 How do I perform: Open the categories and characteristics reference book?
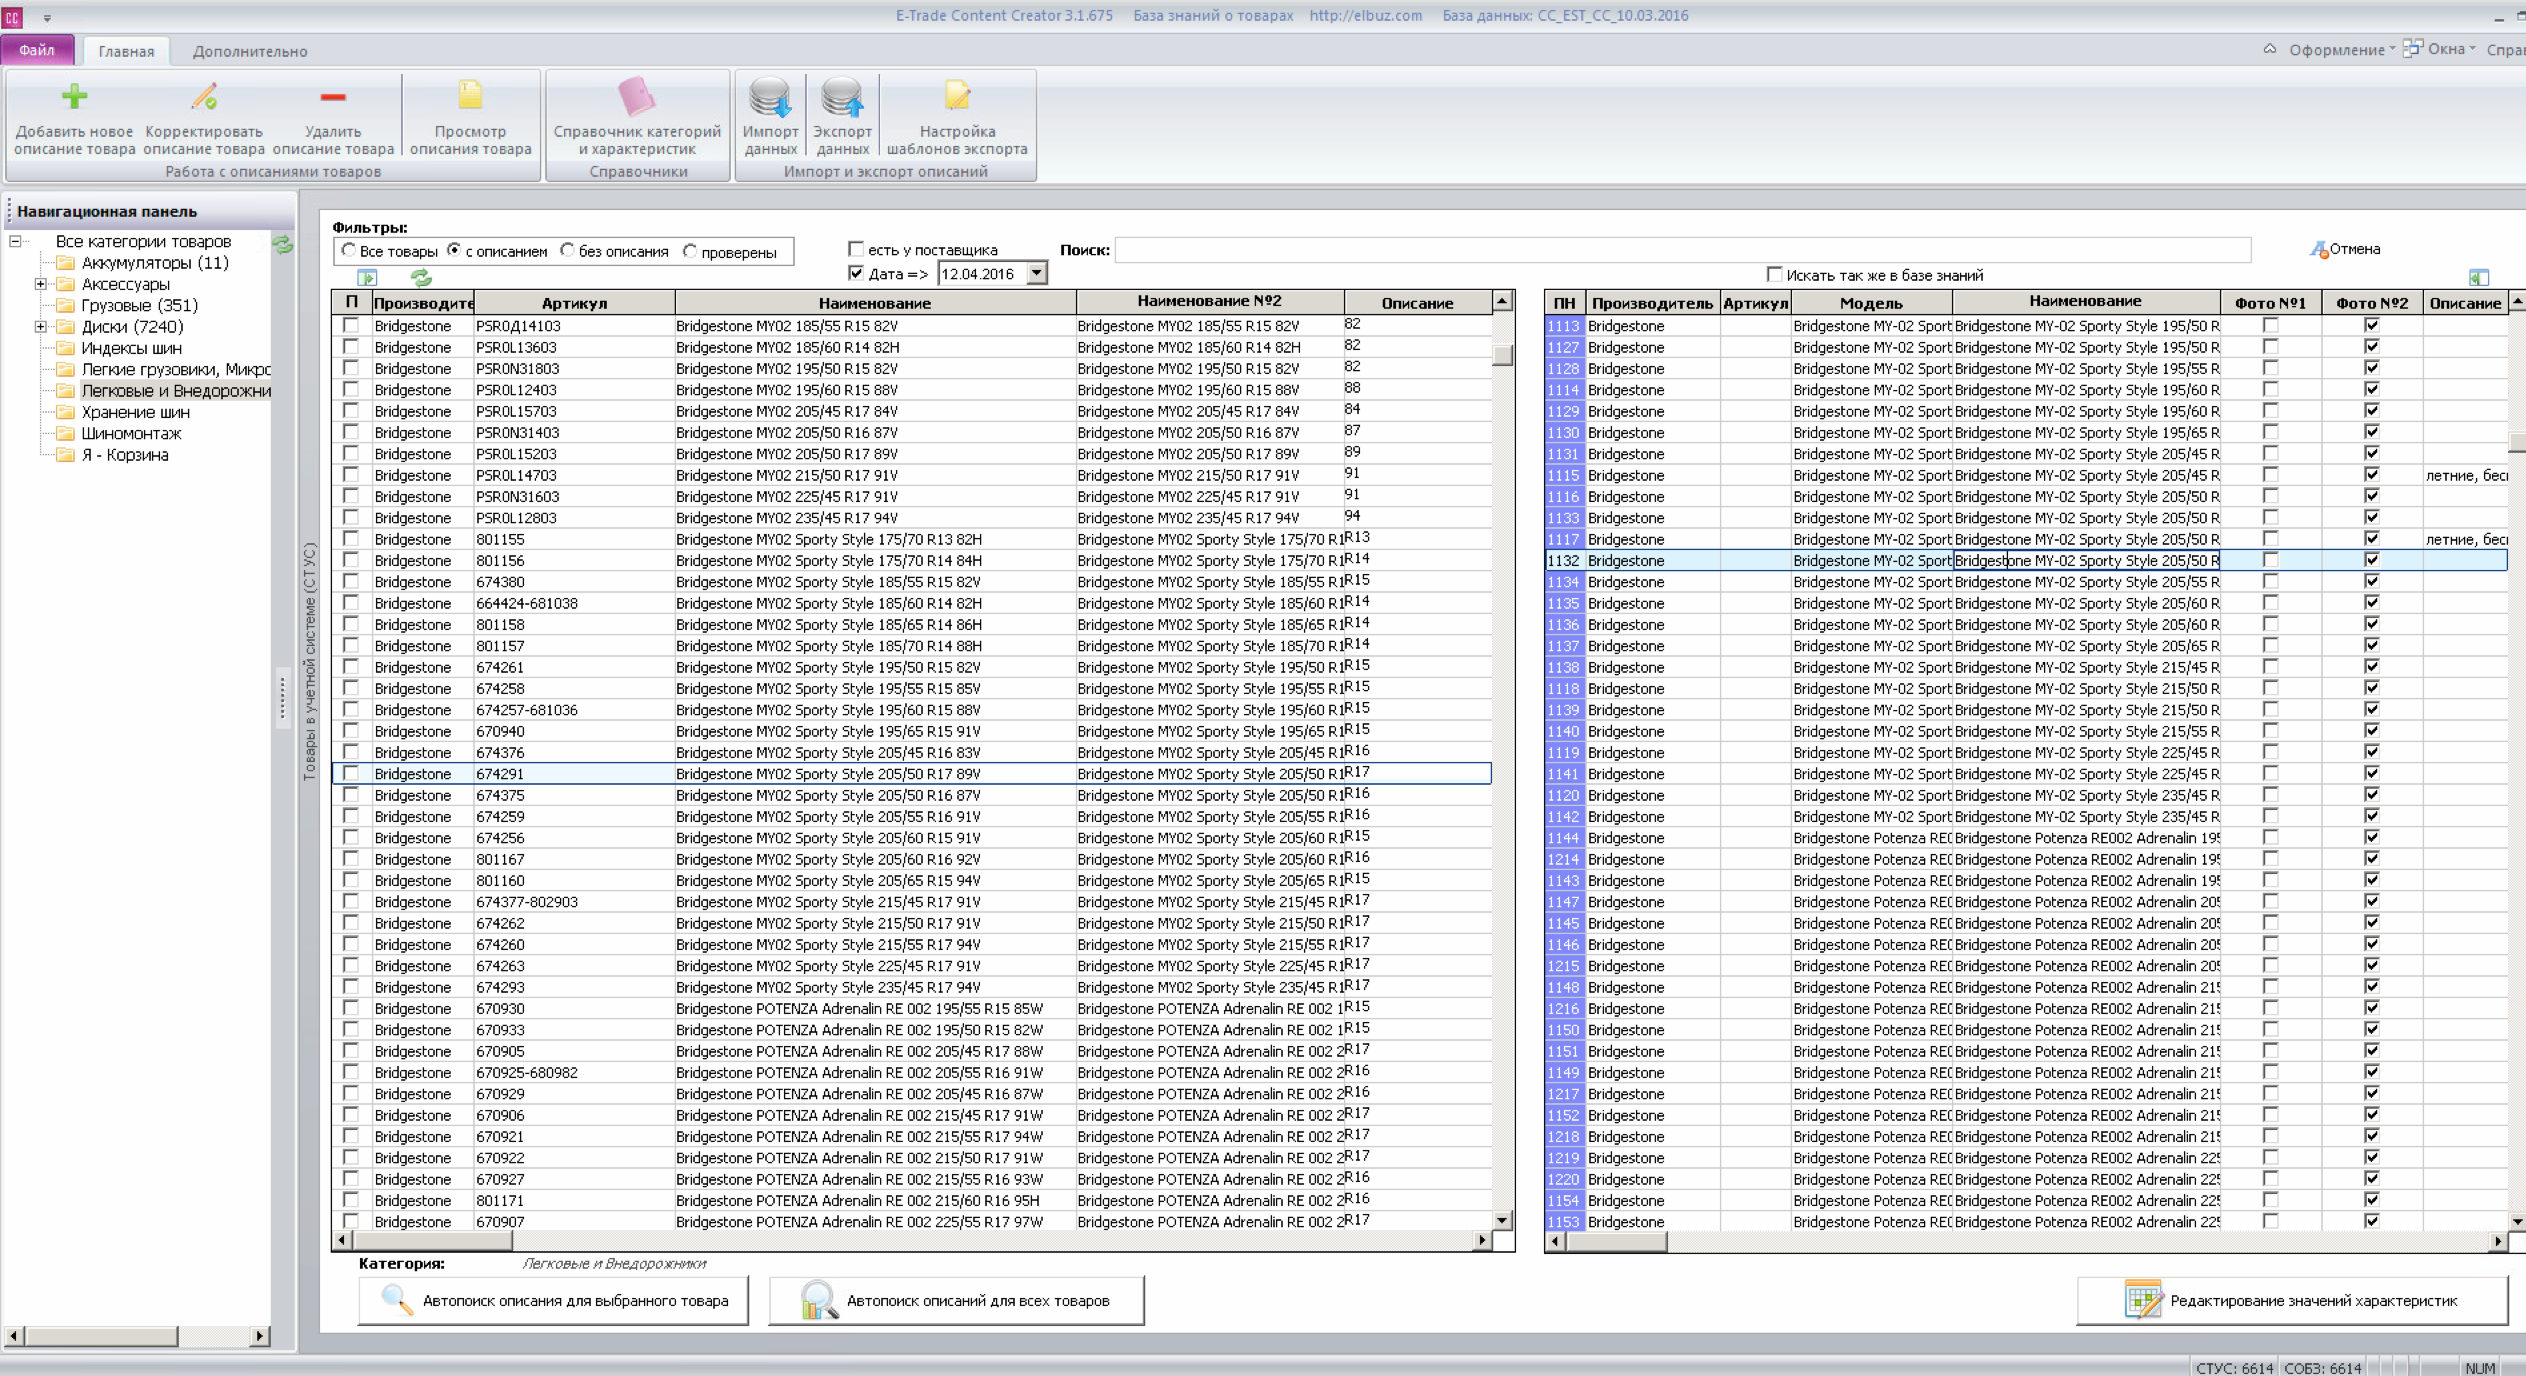pos(637,97)
